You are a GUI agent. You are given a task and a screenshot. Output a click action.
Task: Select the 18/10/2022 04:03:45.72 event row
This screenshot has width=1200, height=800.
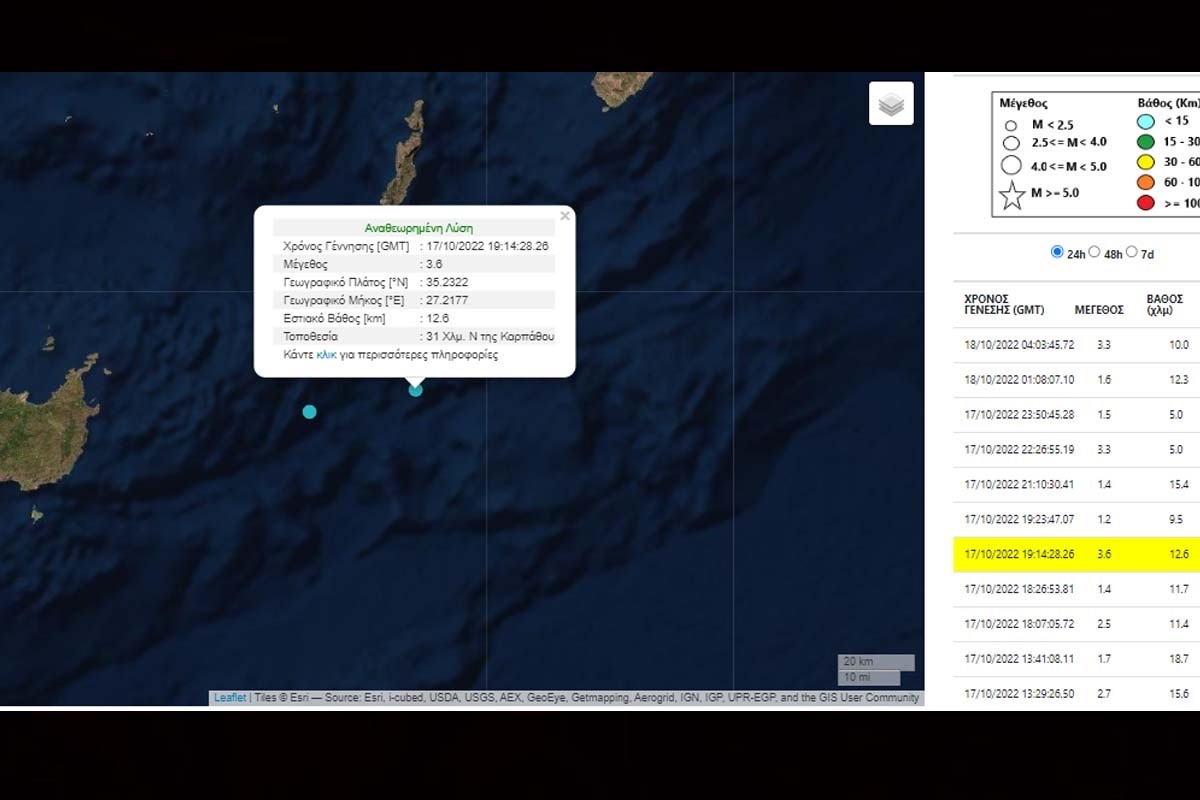pos(1075,345)
